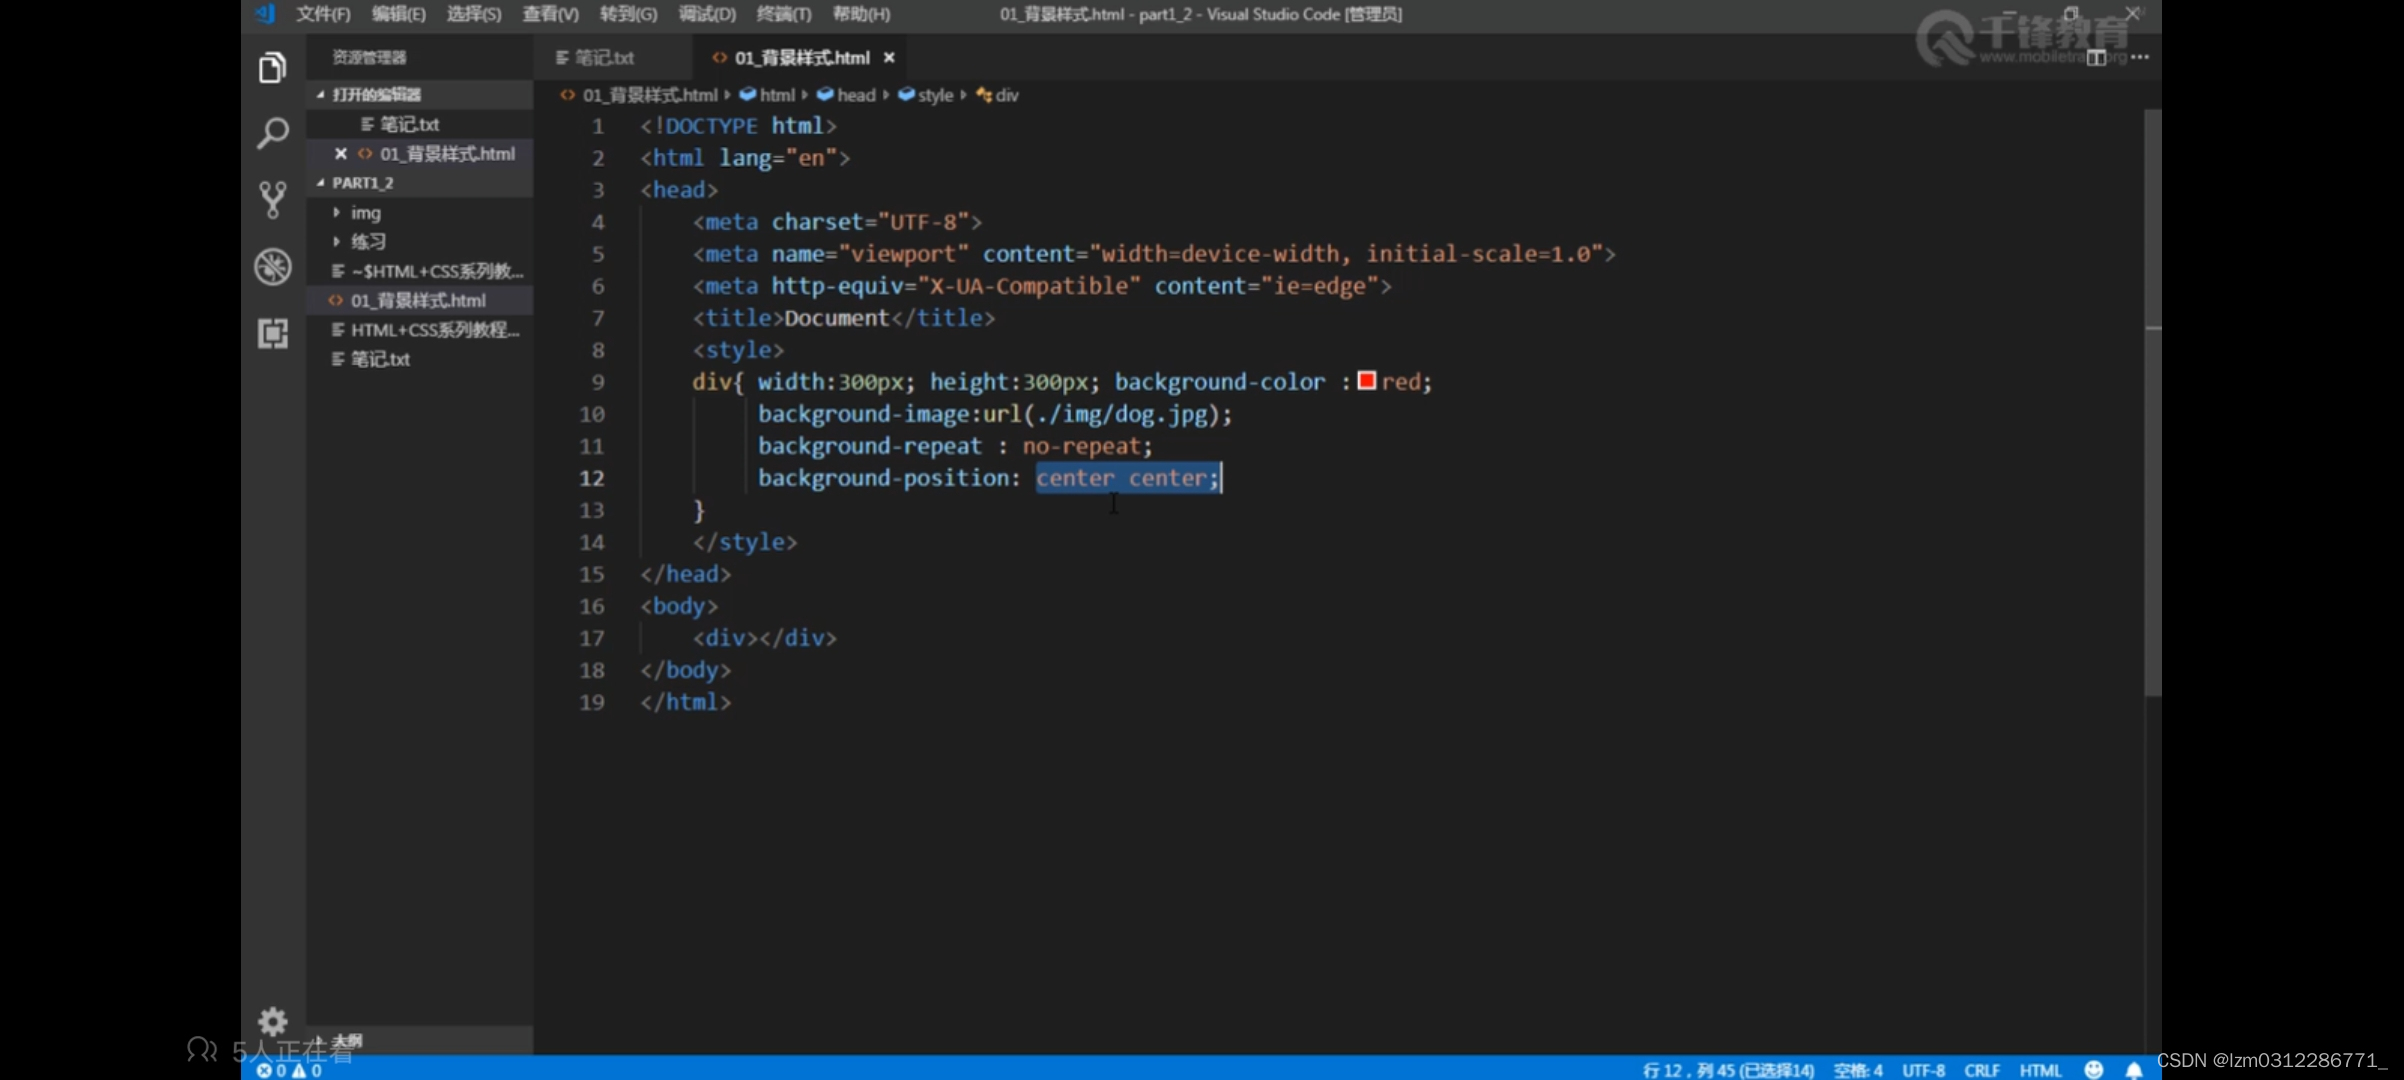Screen dimensions: 2404x1080
Task: Open notifications bell in status bar
Action: click(x=2133, y=1069)
